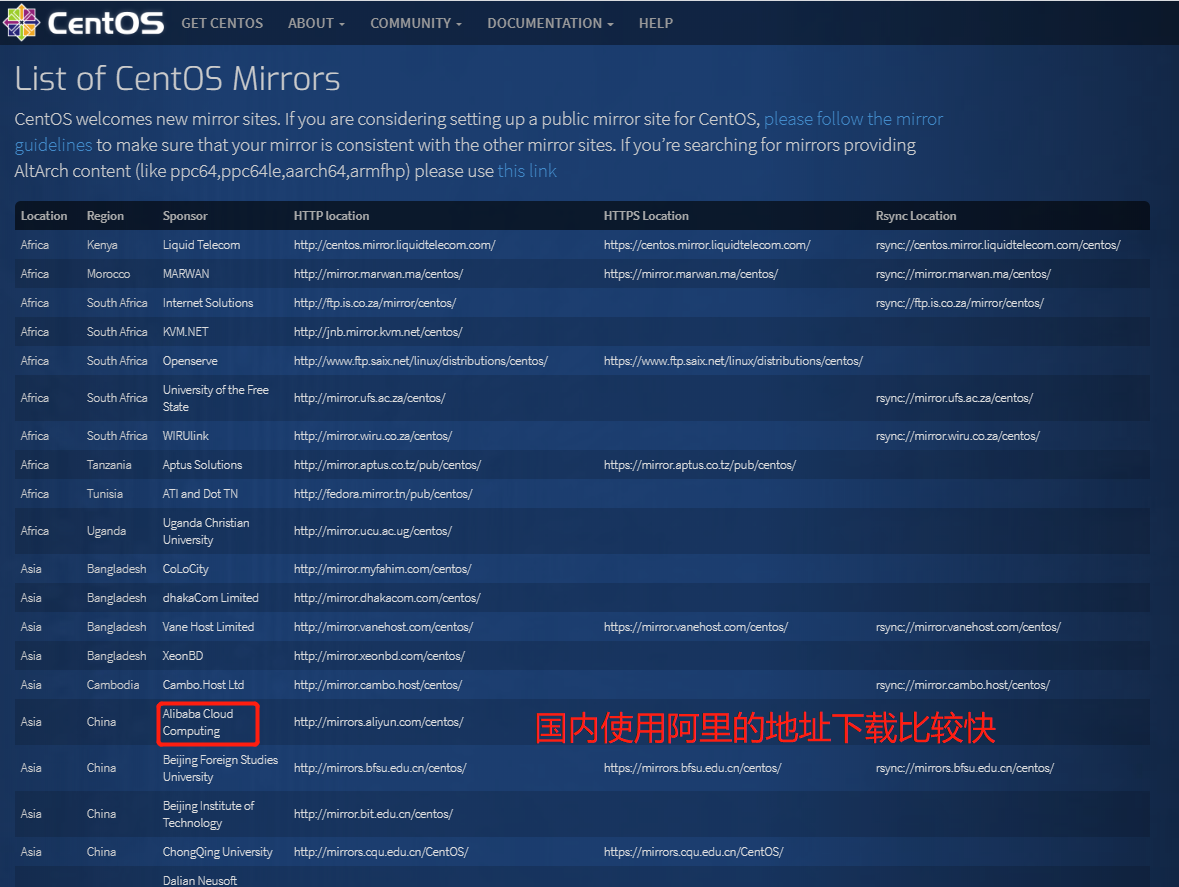Select the ftp.is.co.za rsync address

959,303
